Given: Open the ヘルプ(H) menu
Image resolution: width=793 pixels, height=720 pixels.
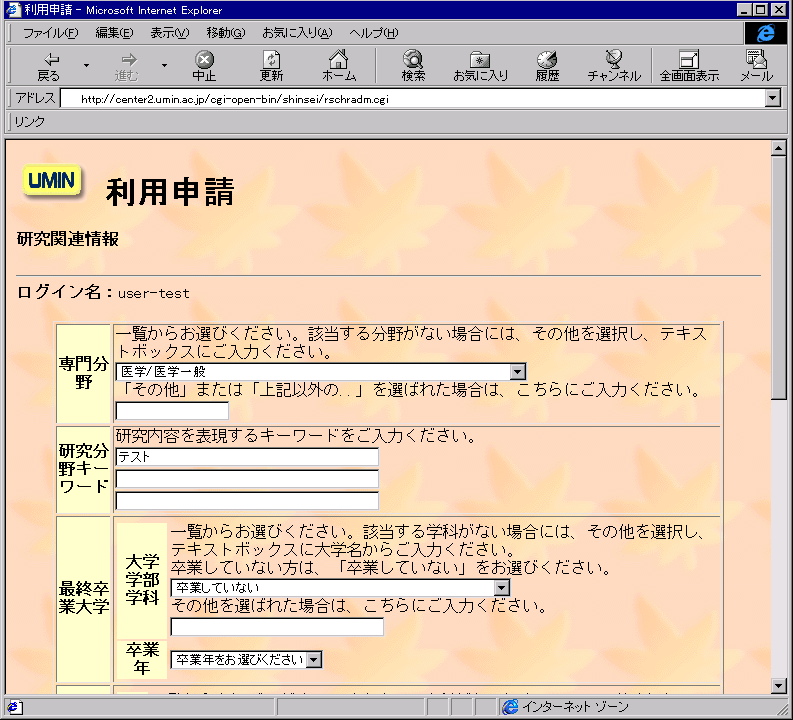Looking at the screenshot, I should pos(373,33).
